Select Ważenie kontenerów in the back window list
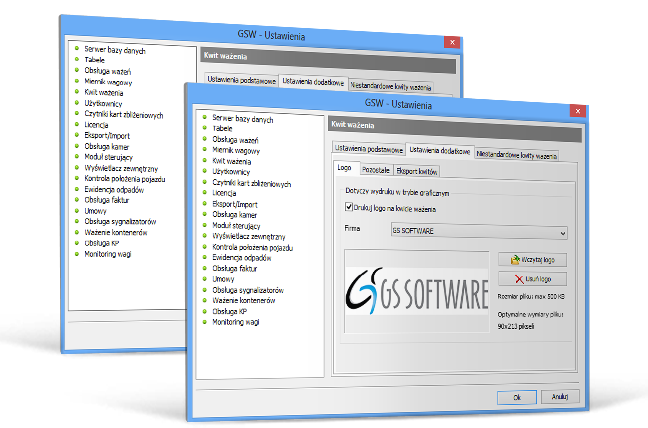 tap(119, 232)
